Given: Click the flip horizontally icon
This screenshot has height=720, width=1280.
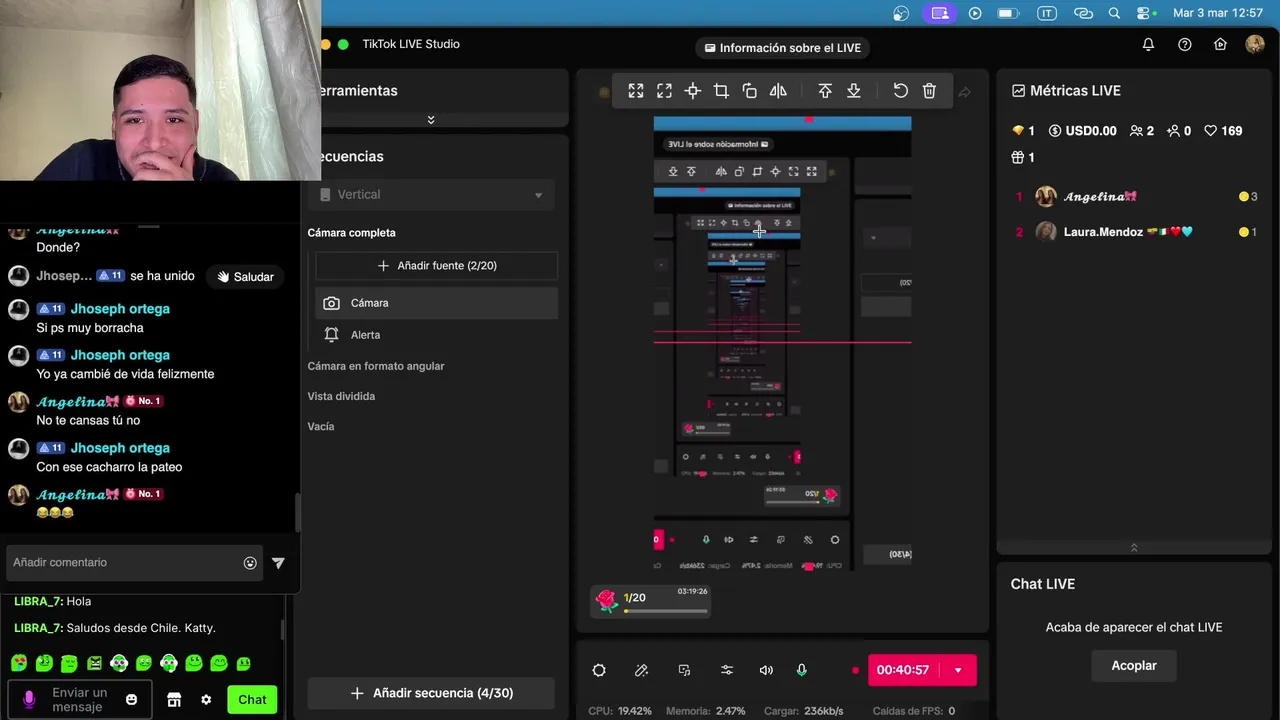Looking at the screenshot, I should [x=778, y=91].
